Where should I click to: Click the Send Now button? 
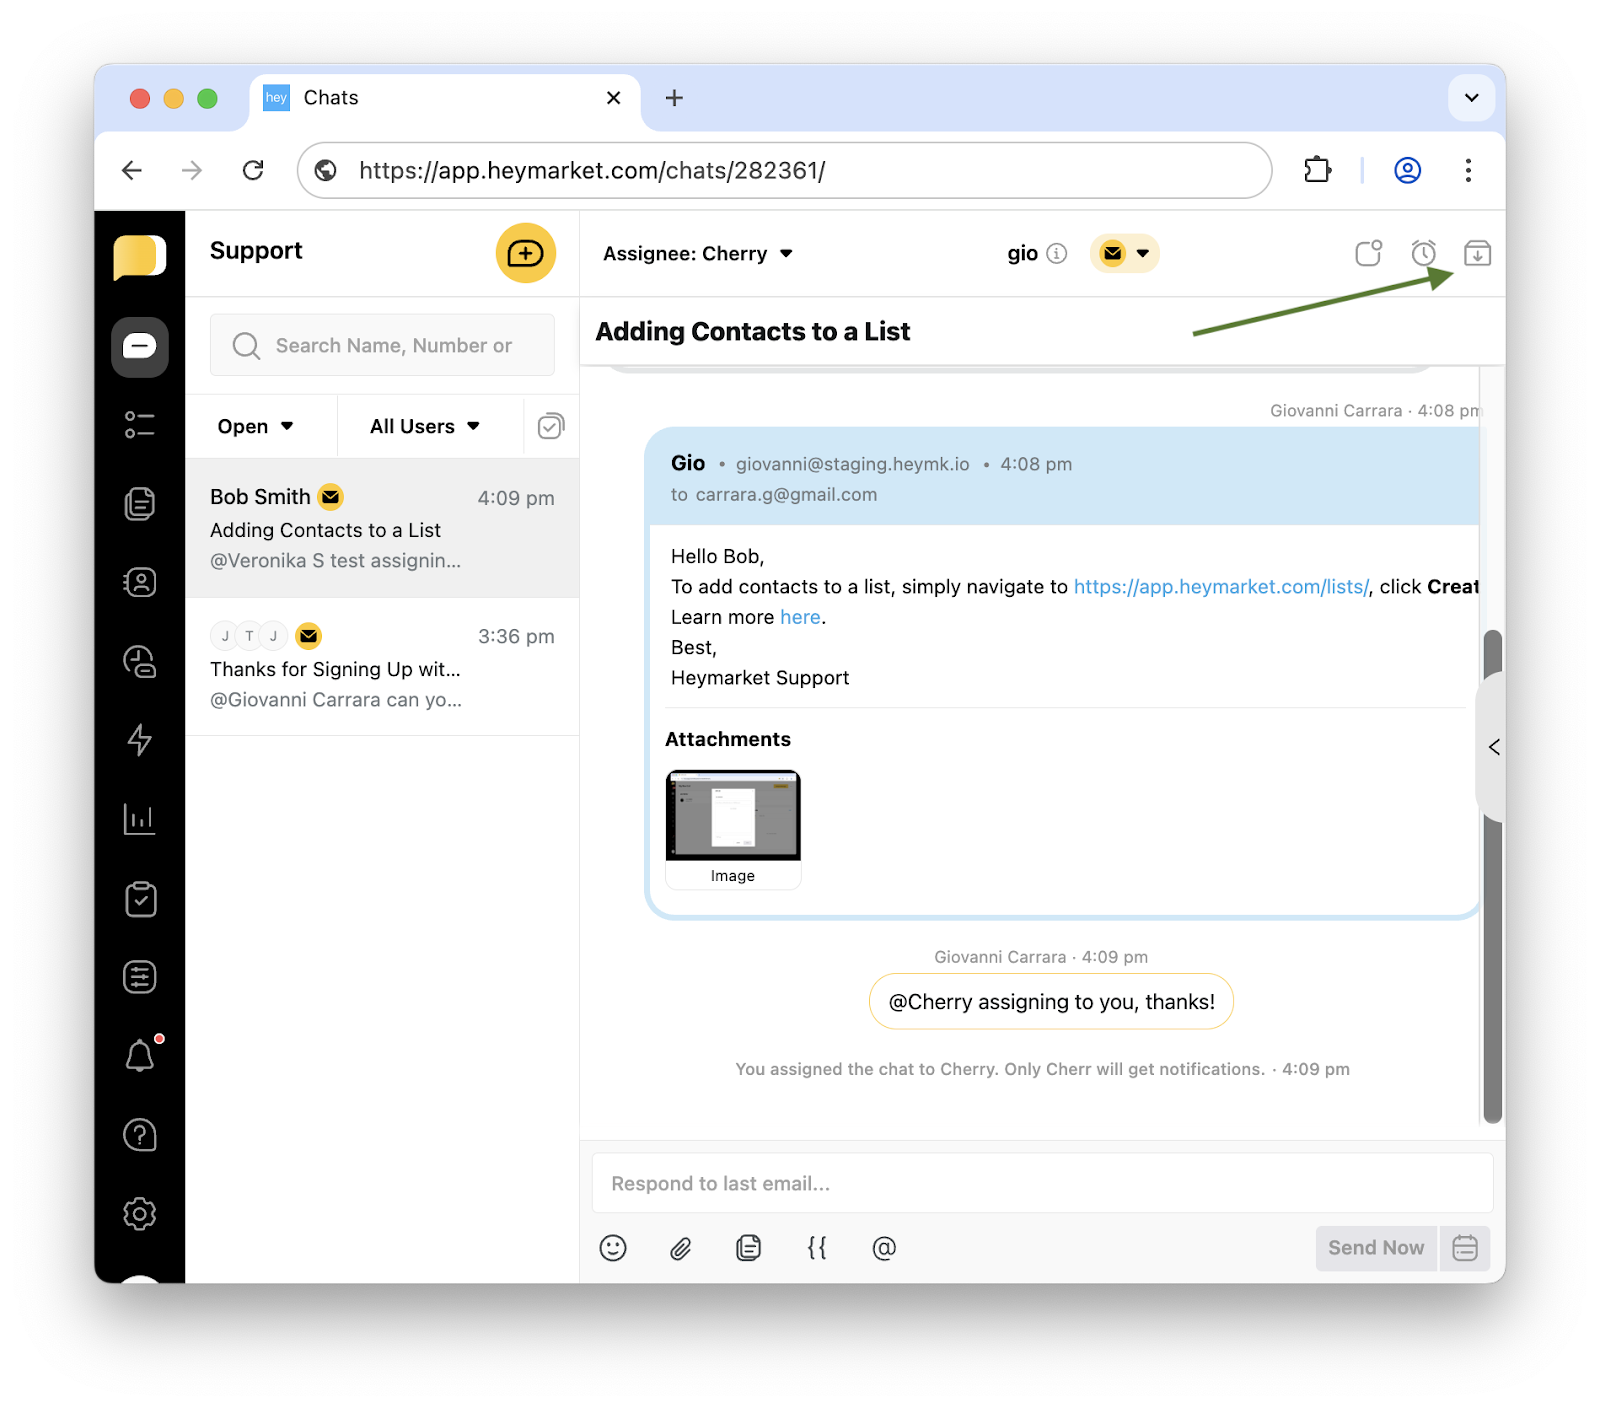(x=1376, y=1248)
